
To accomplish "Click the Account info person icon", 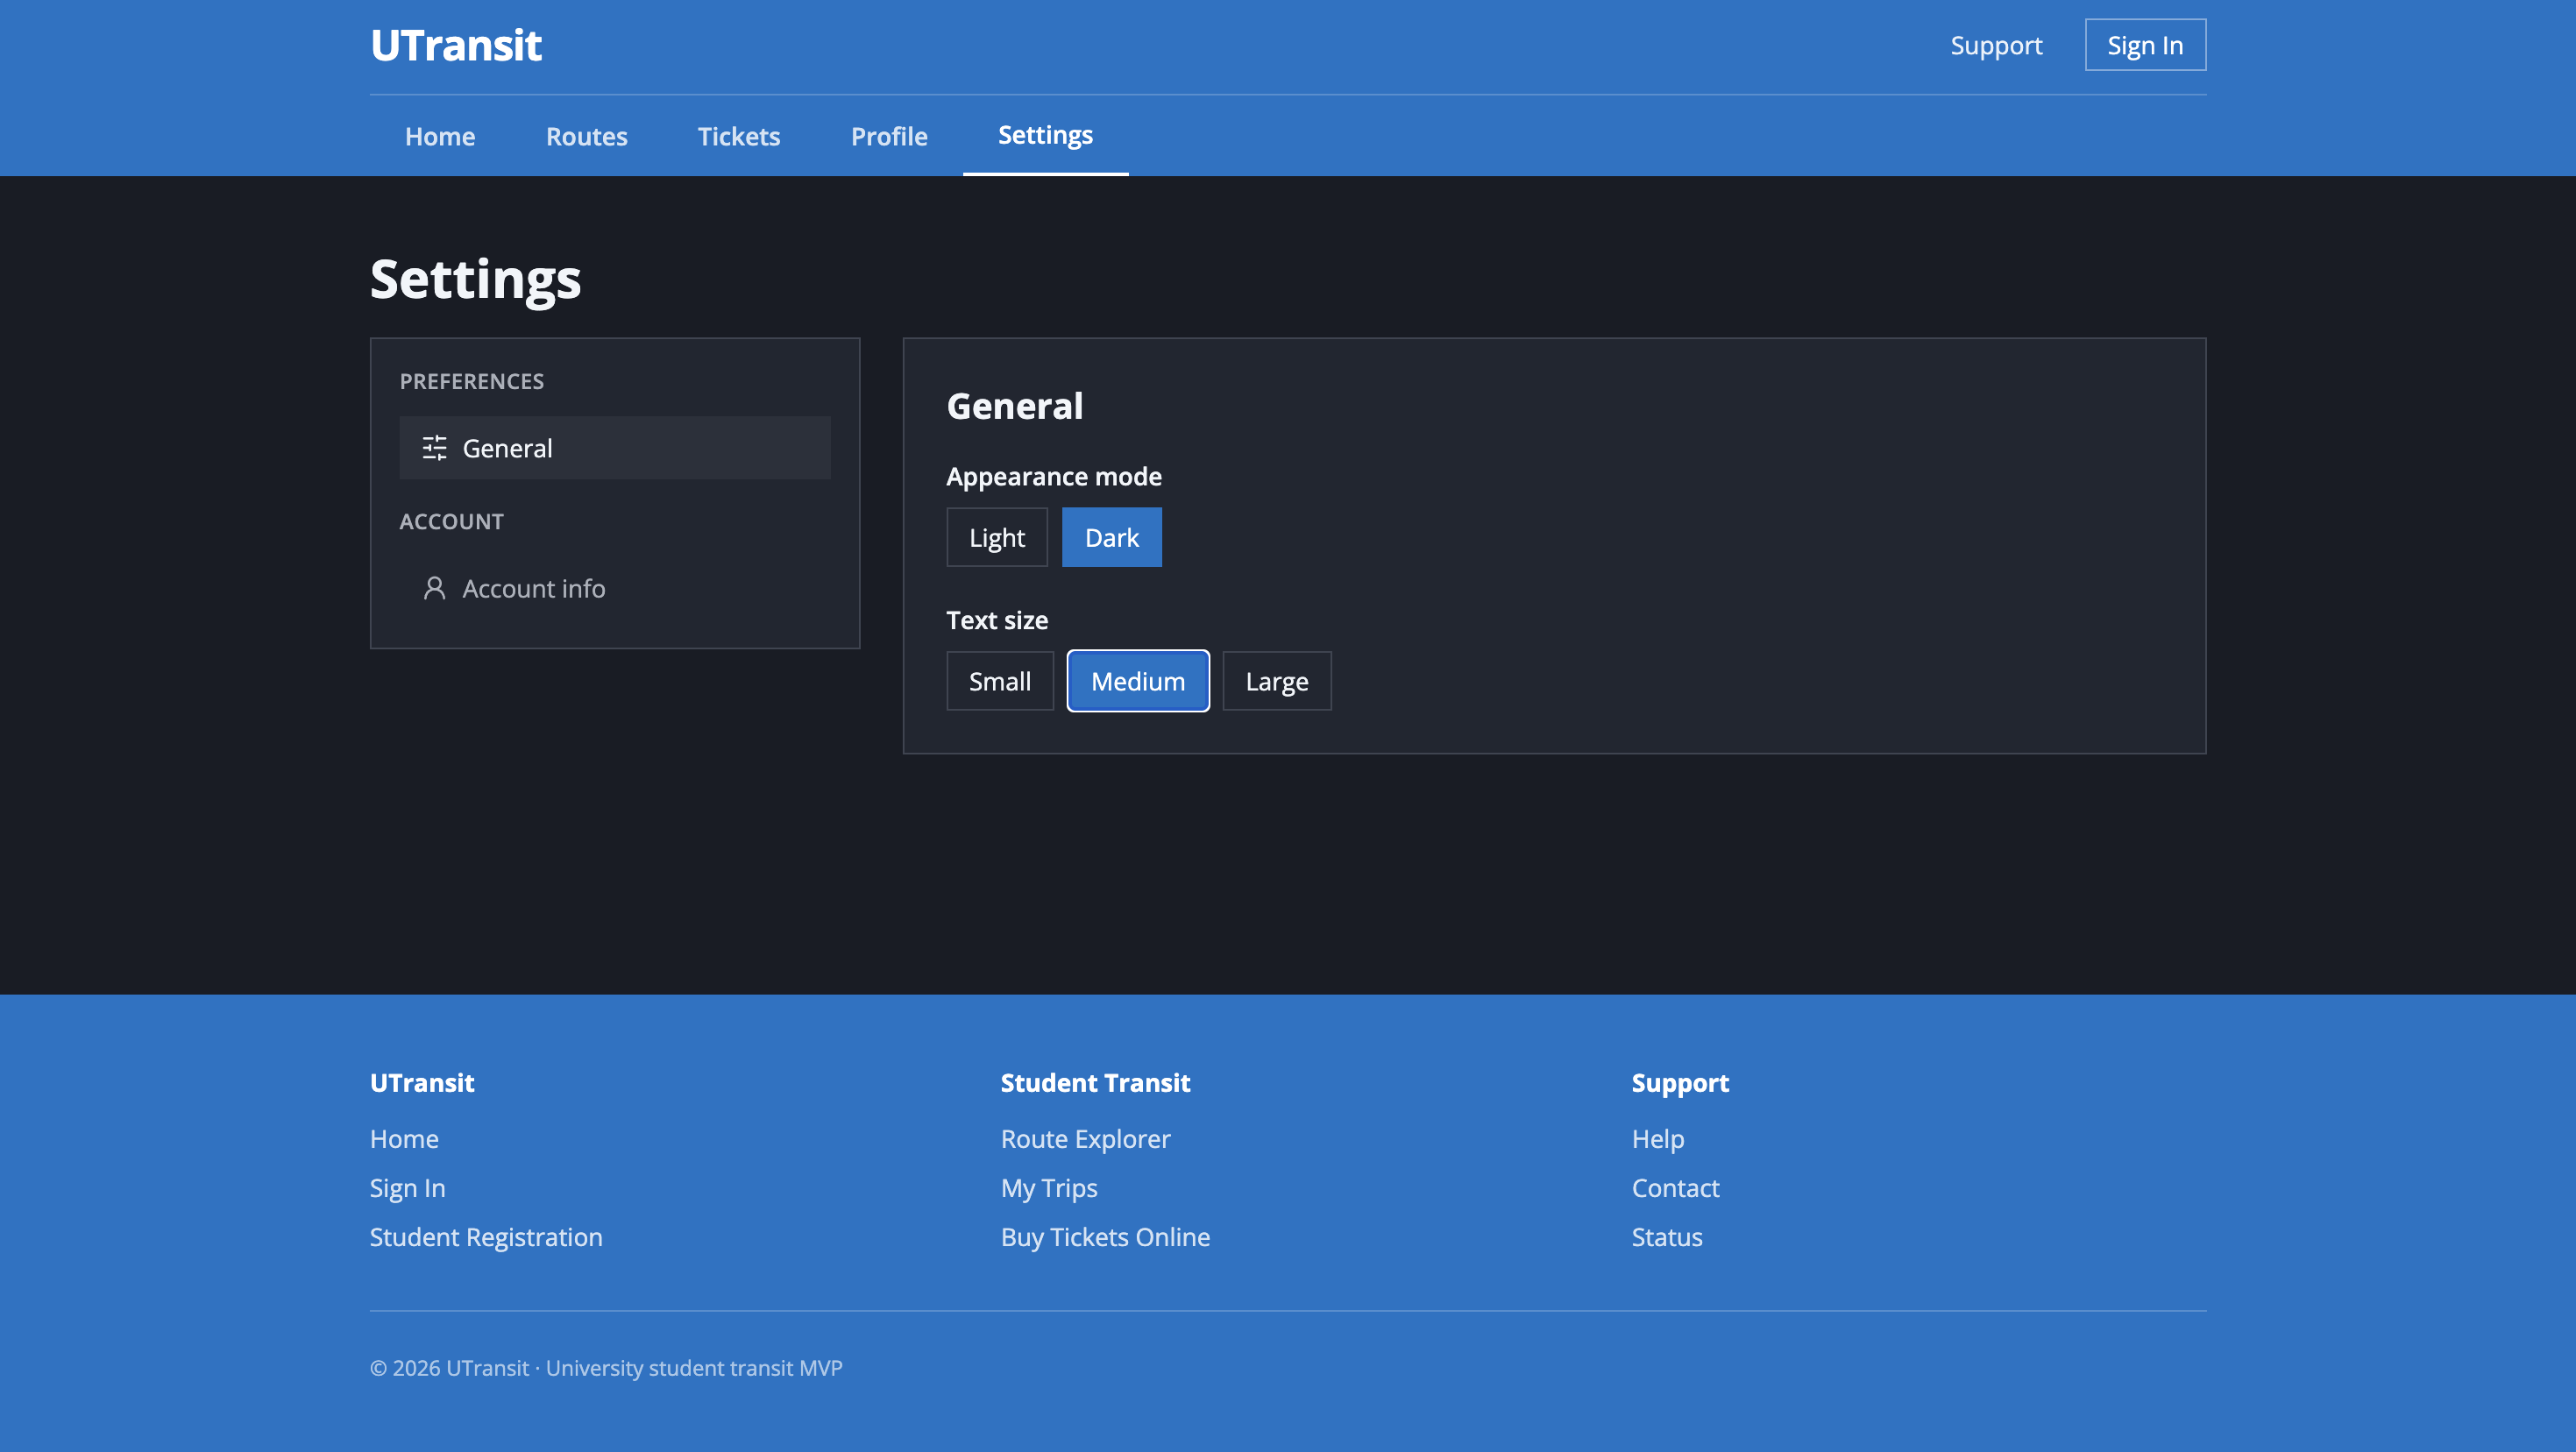I will point(434,588).
